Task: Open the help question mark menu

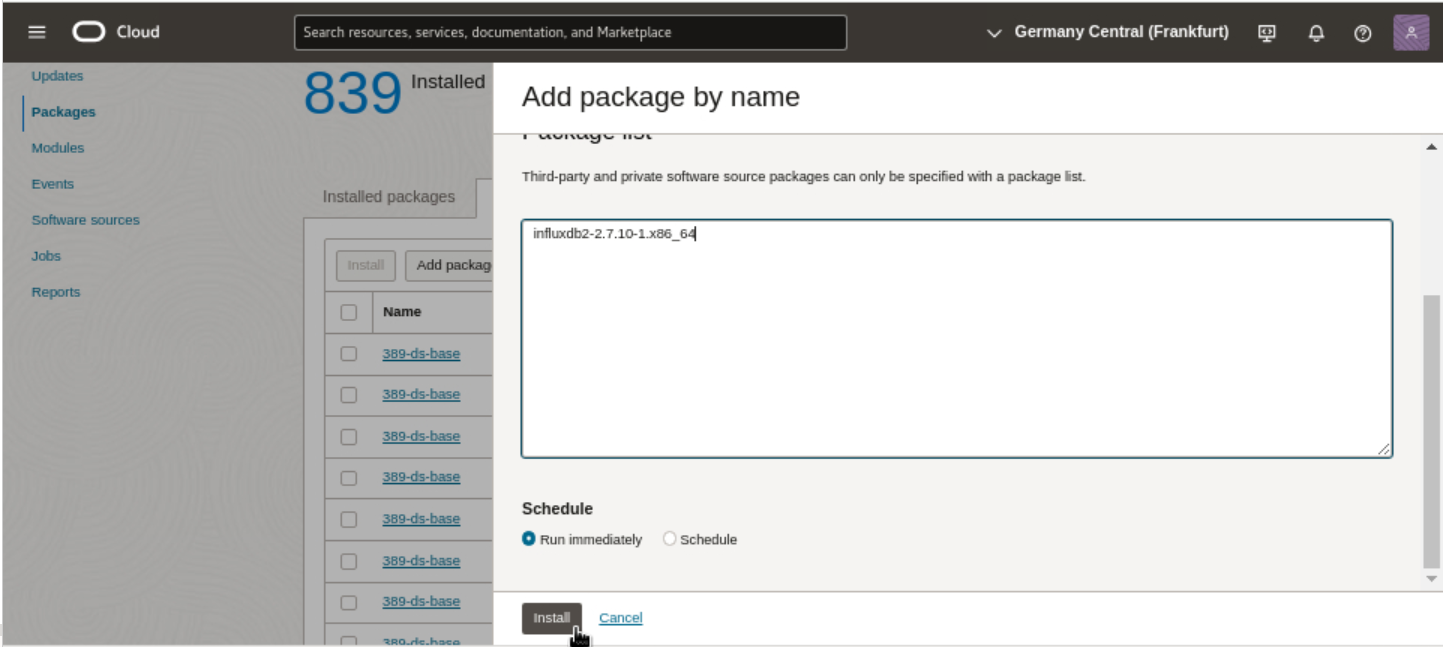Action: [x=1362, y=33]
